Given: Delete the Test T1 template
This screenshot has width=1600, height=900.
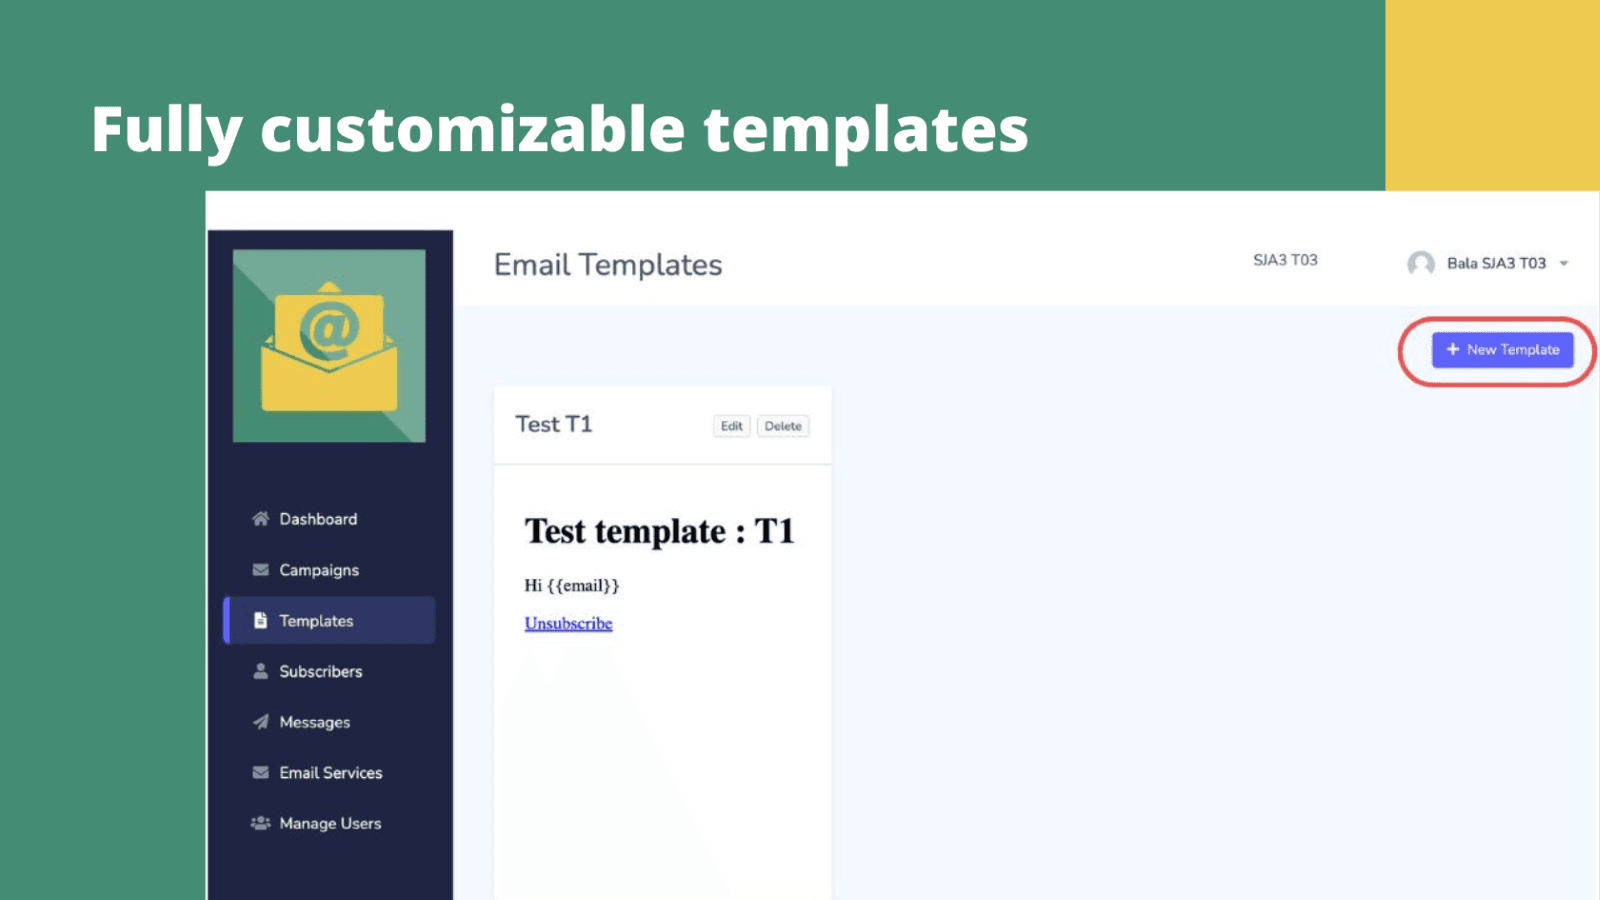Looking at the screenshot, I should coord(783,426).
